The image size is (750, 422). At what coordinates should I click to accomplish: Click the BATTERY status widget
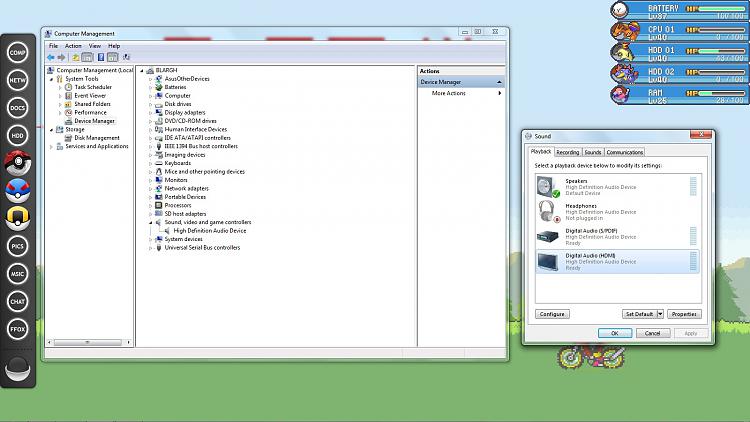pyautogui.click(x=680, y=10)
